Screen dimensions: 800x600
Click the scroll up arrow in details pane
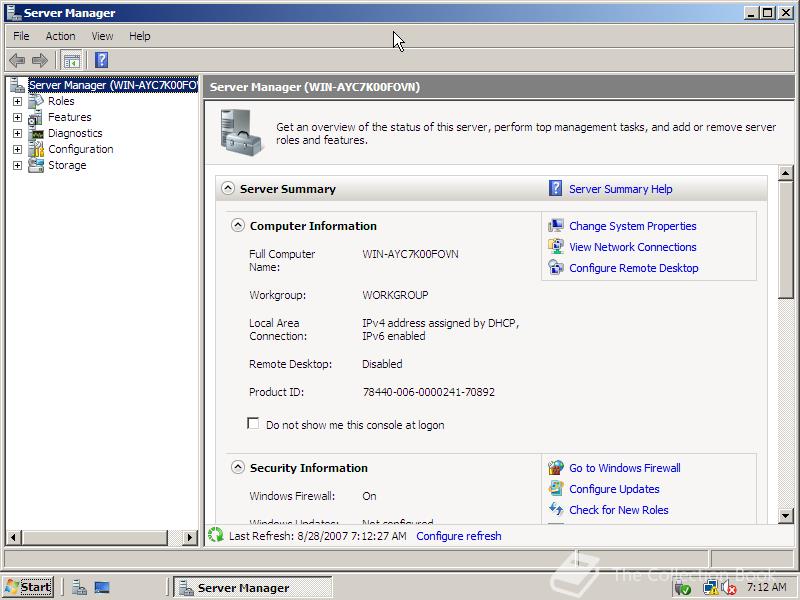click(x=786, y=173)
